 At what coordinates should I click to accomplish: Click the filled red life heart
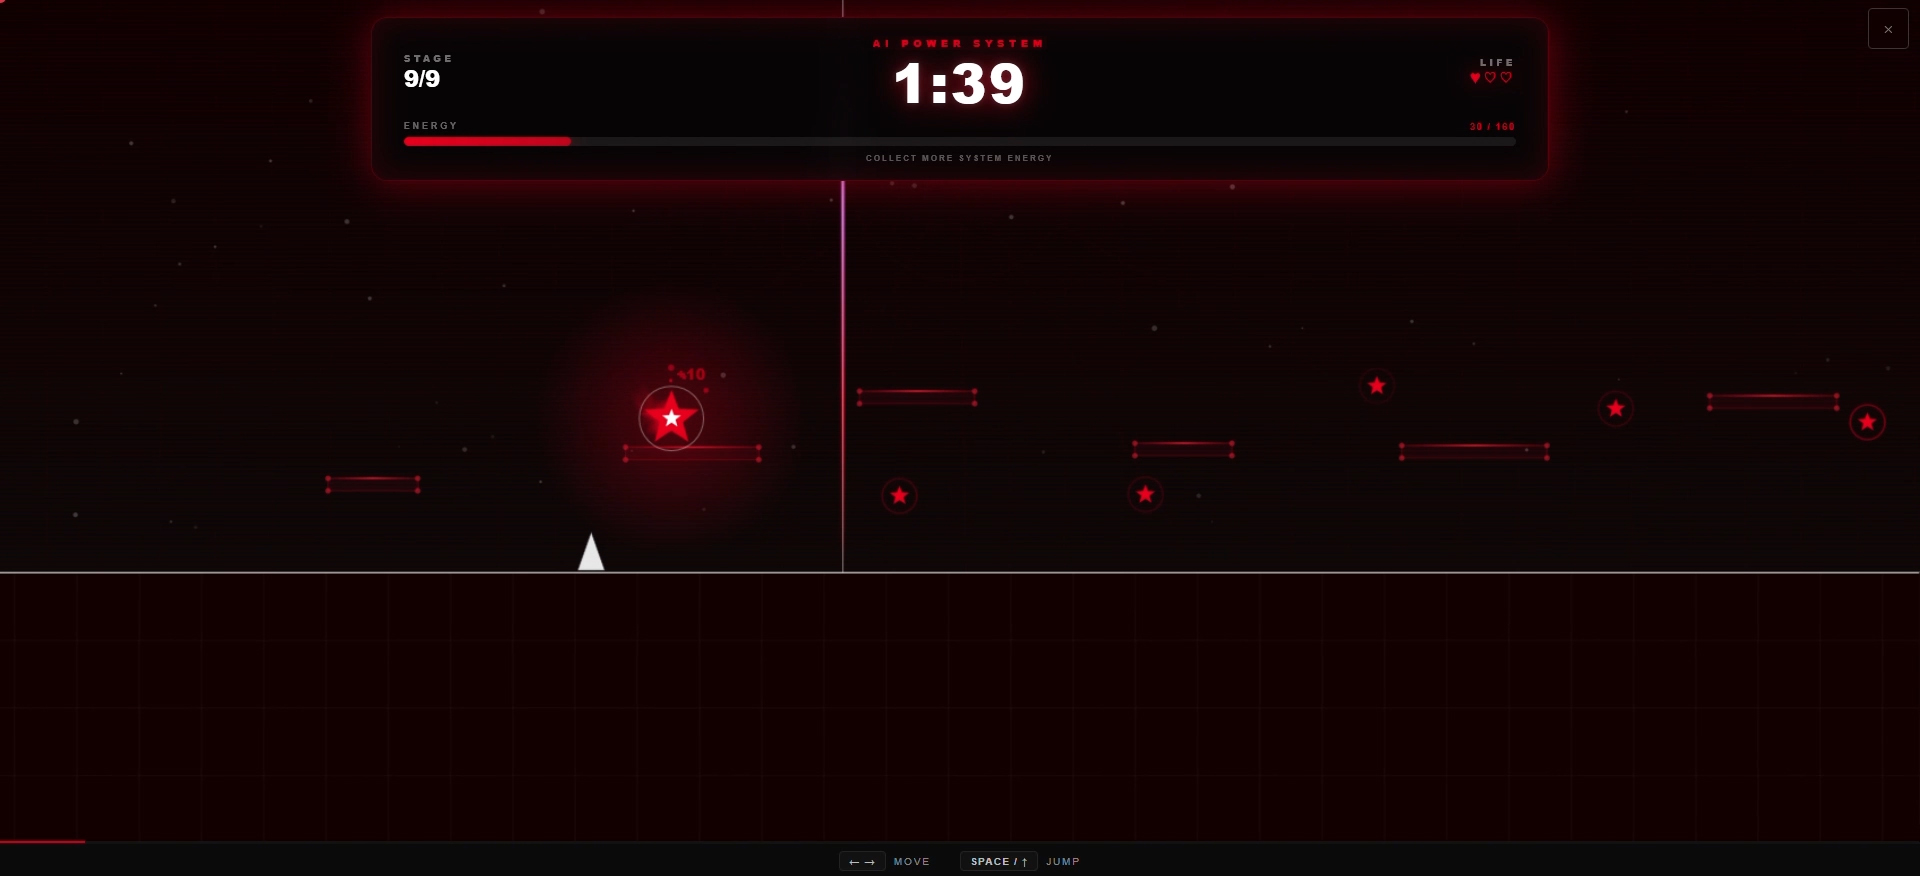(1475, 78)
